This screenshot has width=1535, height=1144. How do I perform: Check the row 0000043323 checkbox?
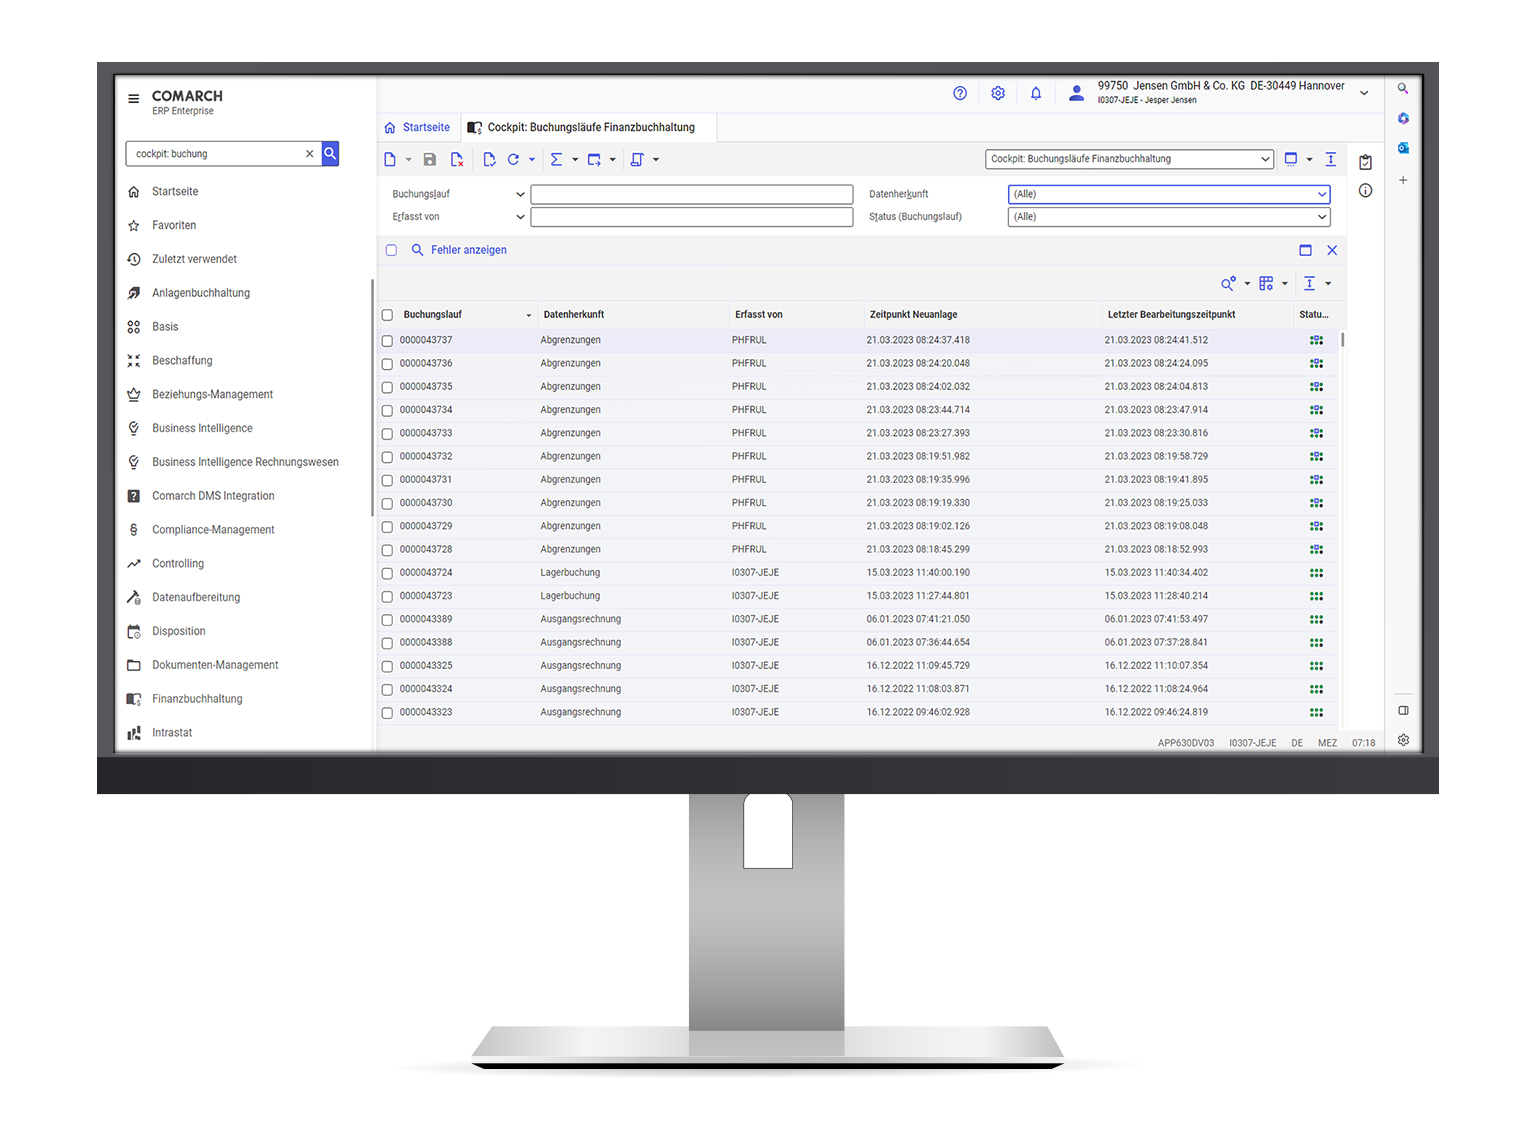click(388, 713)
